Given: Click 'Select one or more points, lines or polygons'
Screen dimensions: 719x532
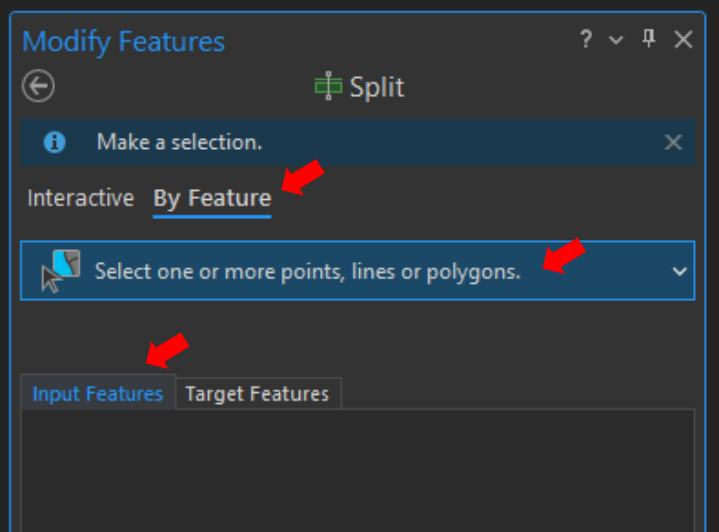Looking at the screenshot, I should [308, 272].
